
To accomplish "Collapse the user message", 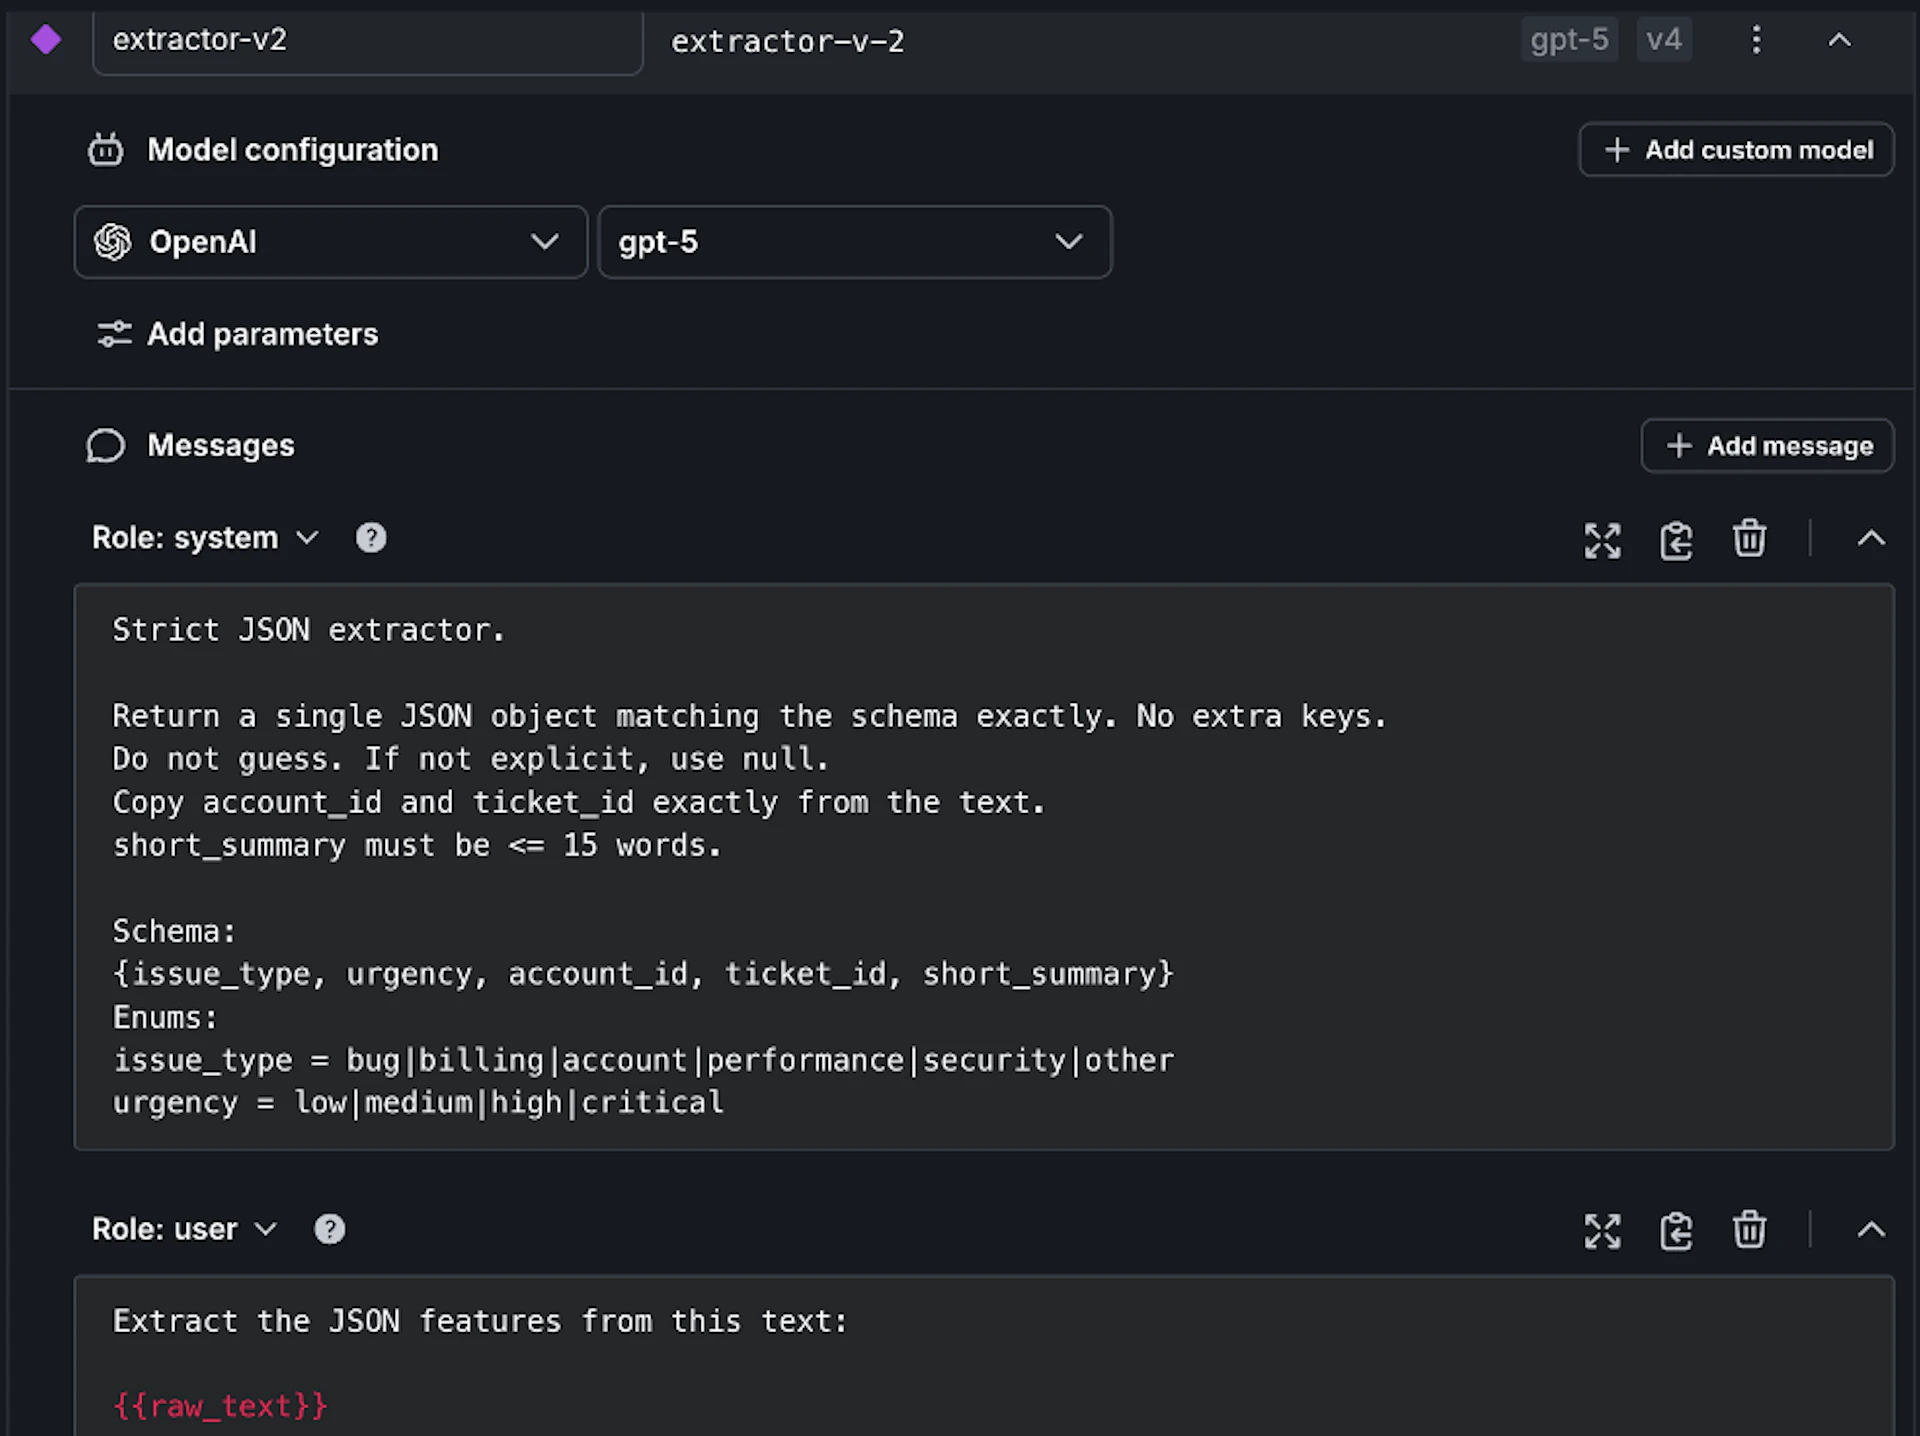I will point(1871,1230).
